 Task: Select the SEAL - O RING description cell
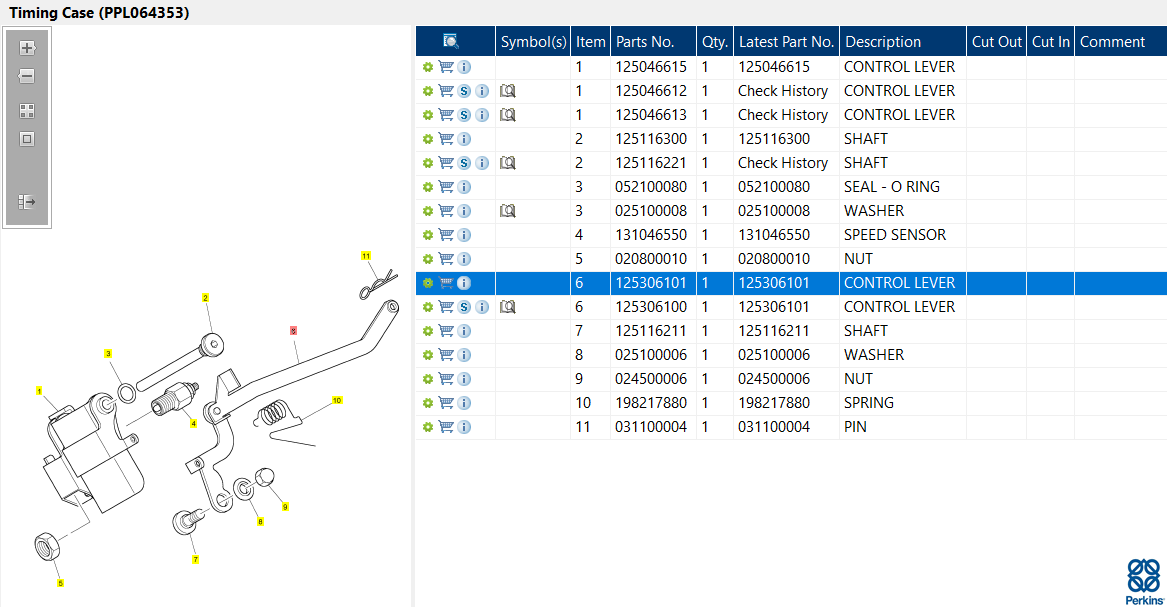click(x=902, y=187)
